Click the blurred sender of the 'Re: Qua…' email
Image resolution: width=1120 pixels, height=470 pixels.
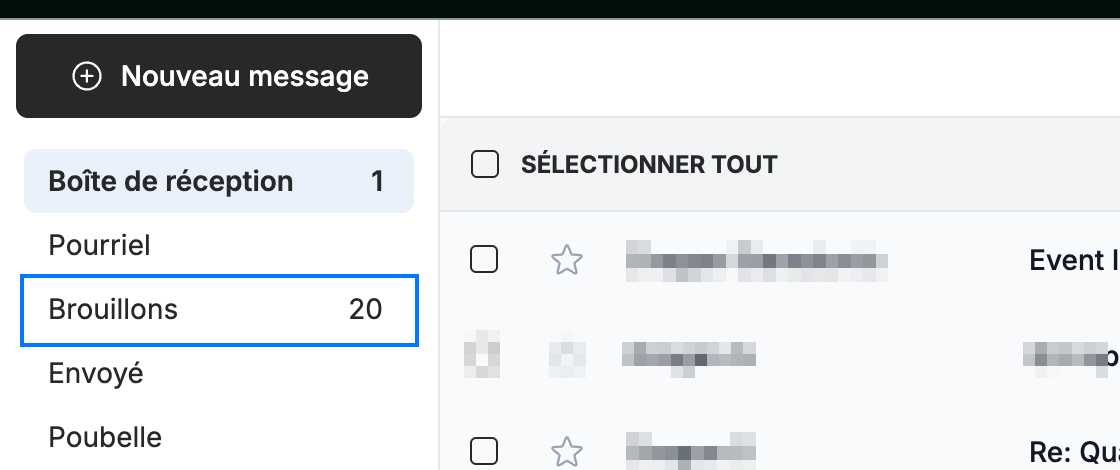tap(691, 449)
